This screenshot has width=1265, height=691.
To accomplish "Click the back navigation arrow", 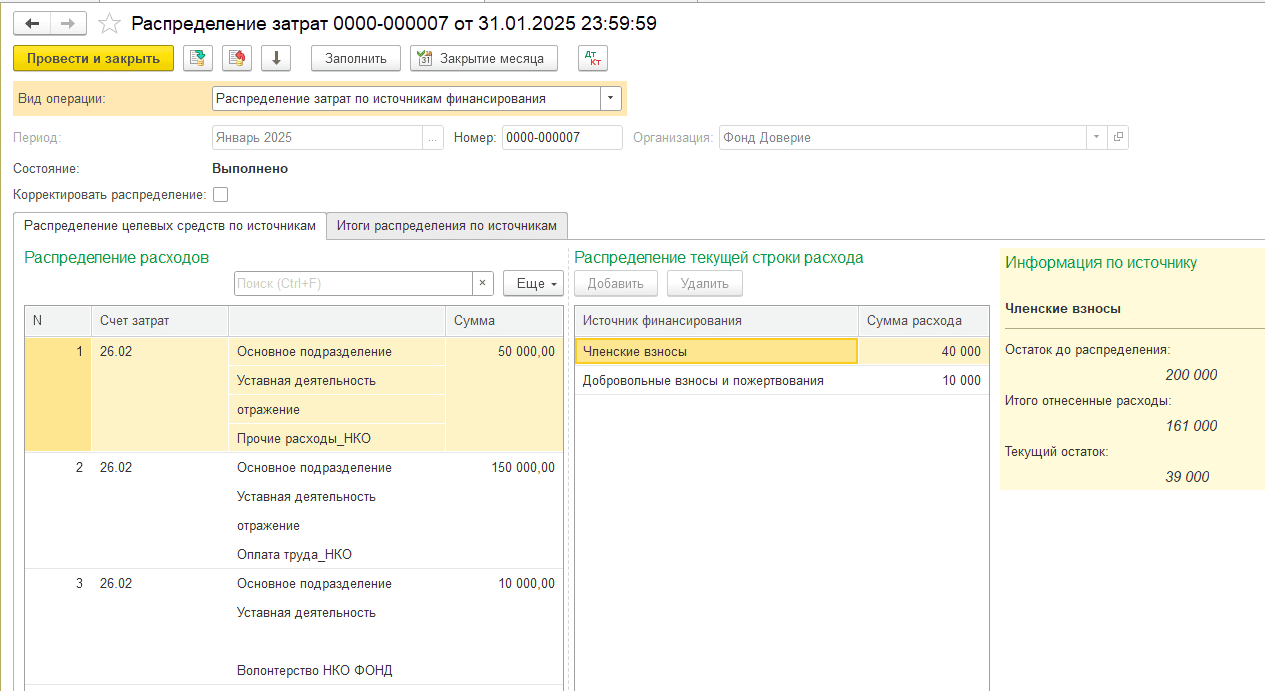I will pos(32,23).
